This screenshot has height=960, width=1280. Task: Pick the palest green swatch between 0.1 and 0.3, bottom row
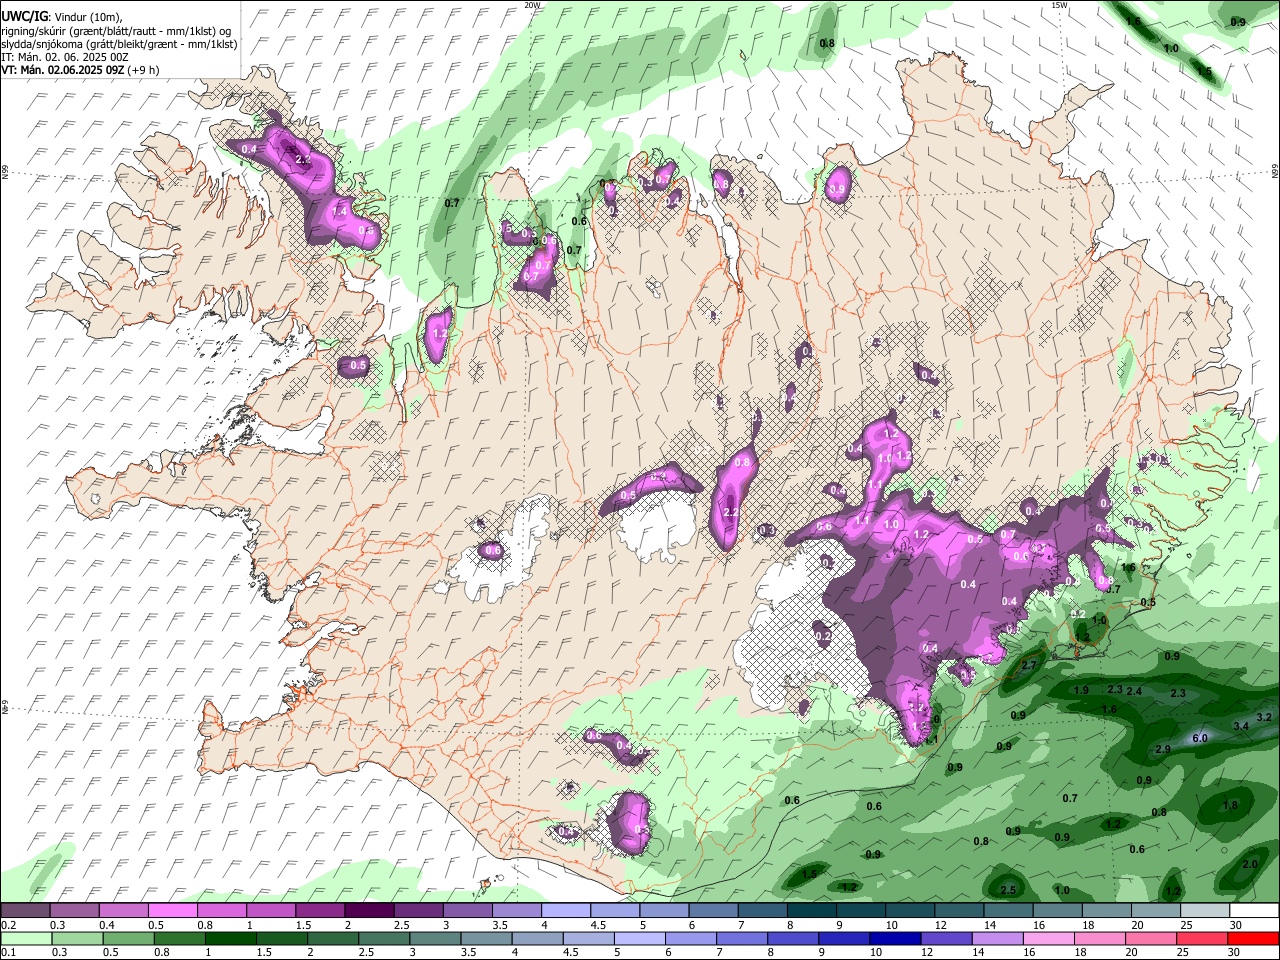pos(26,939)
